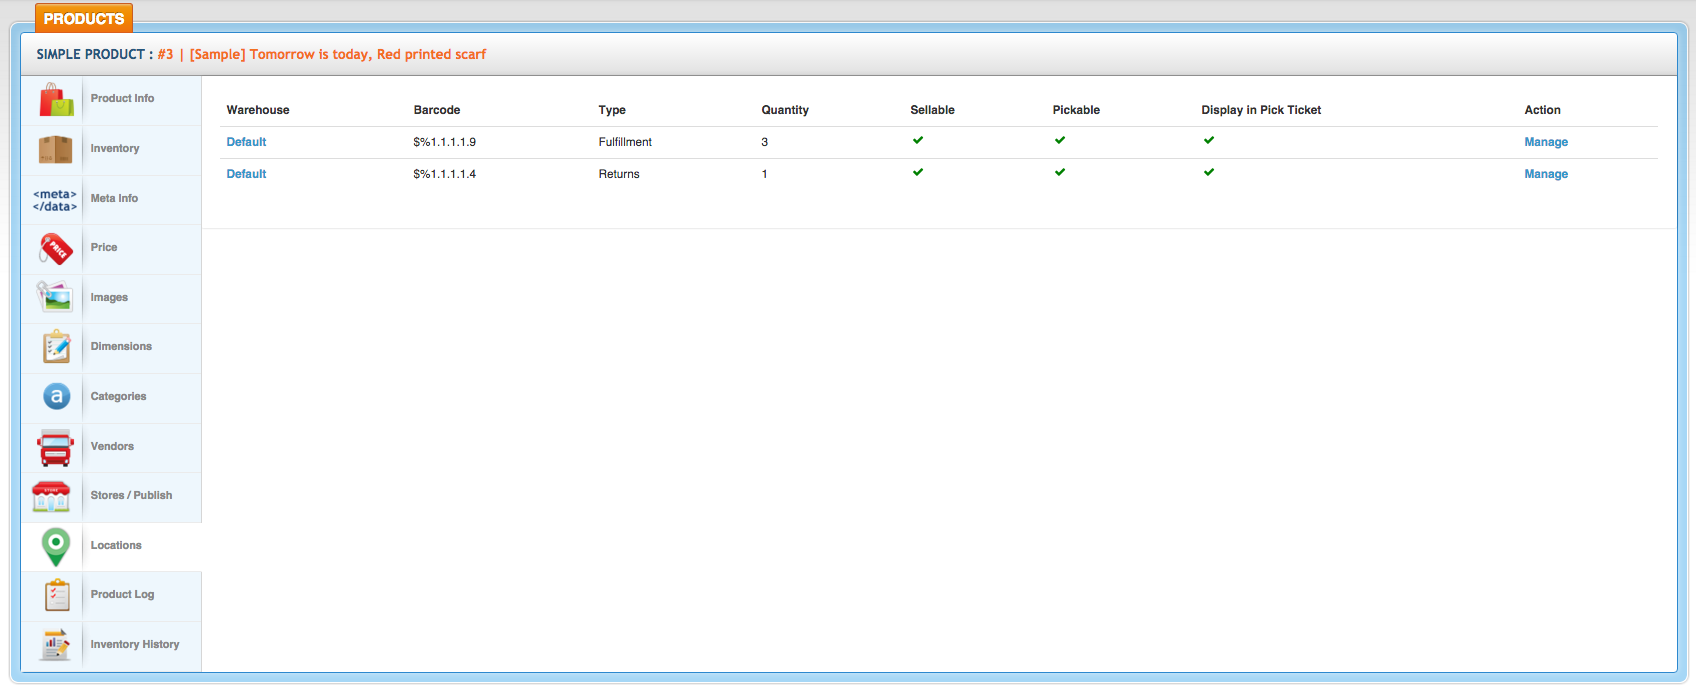The height and width of the screenshot is (690, 1696).
Task: Open the Meta Info tab
Action: click(114, 198)
